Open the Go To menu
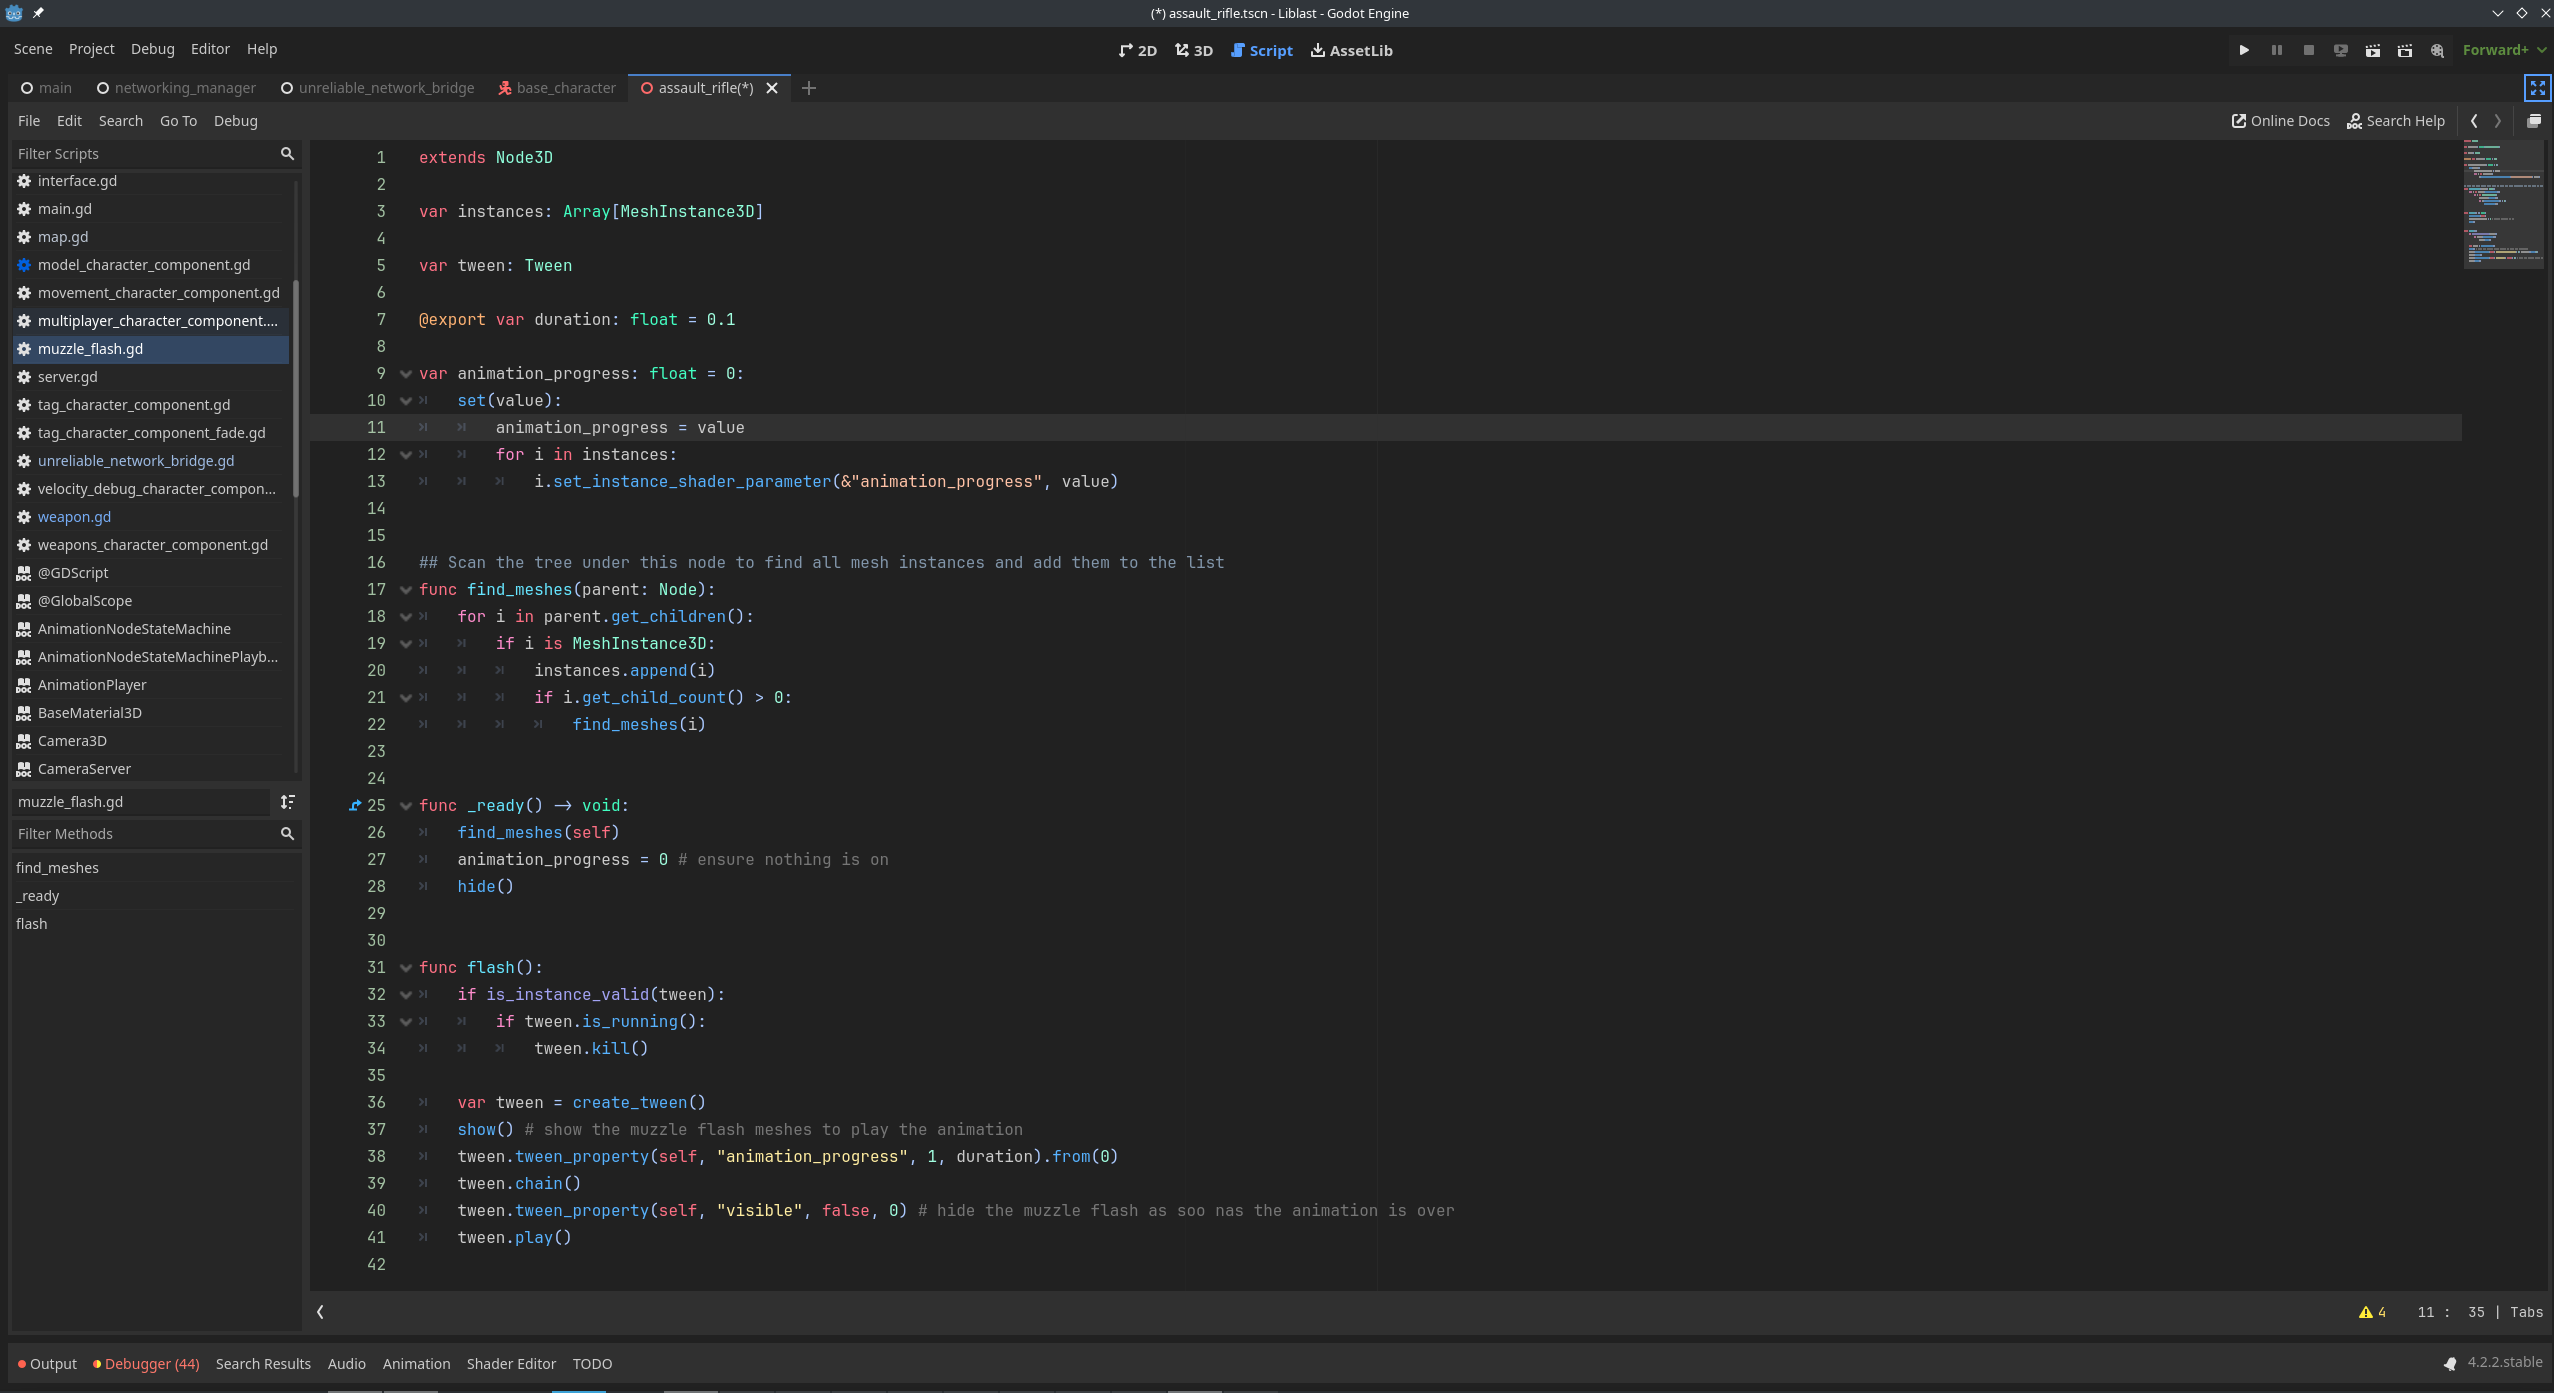Screen dimensions: 2554x1393 pyautogui.click(x=178, y=121)
